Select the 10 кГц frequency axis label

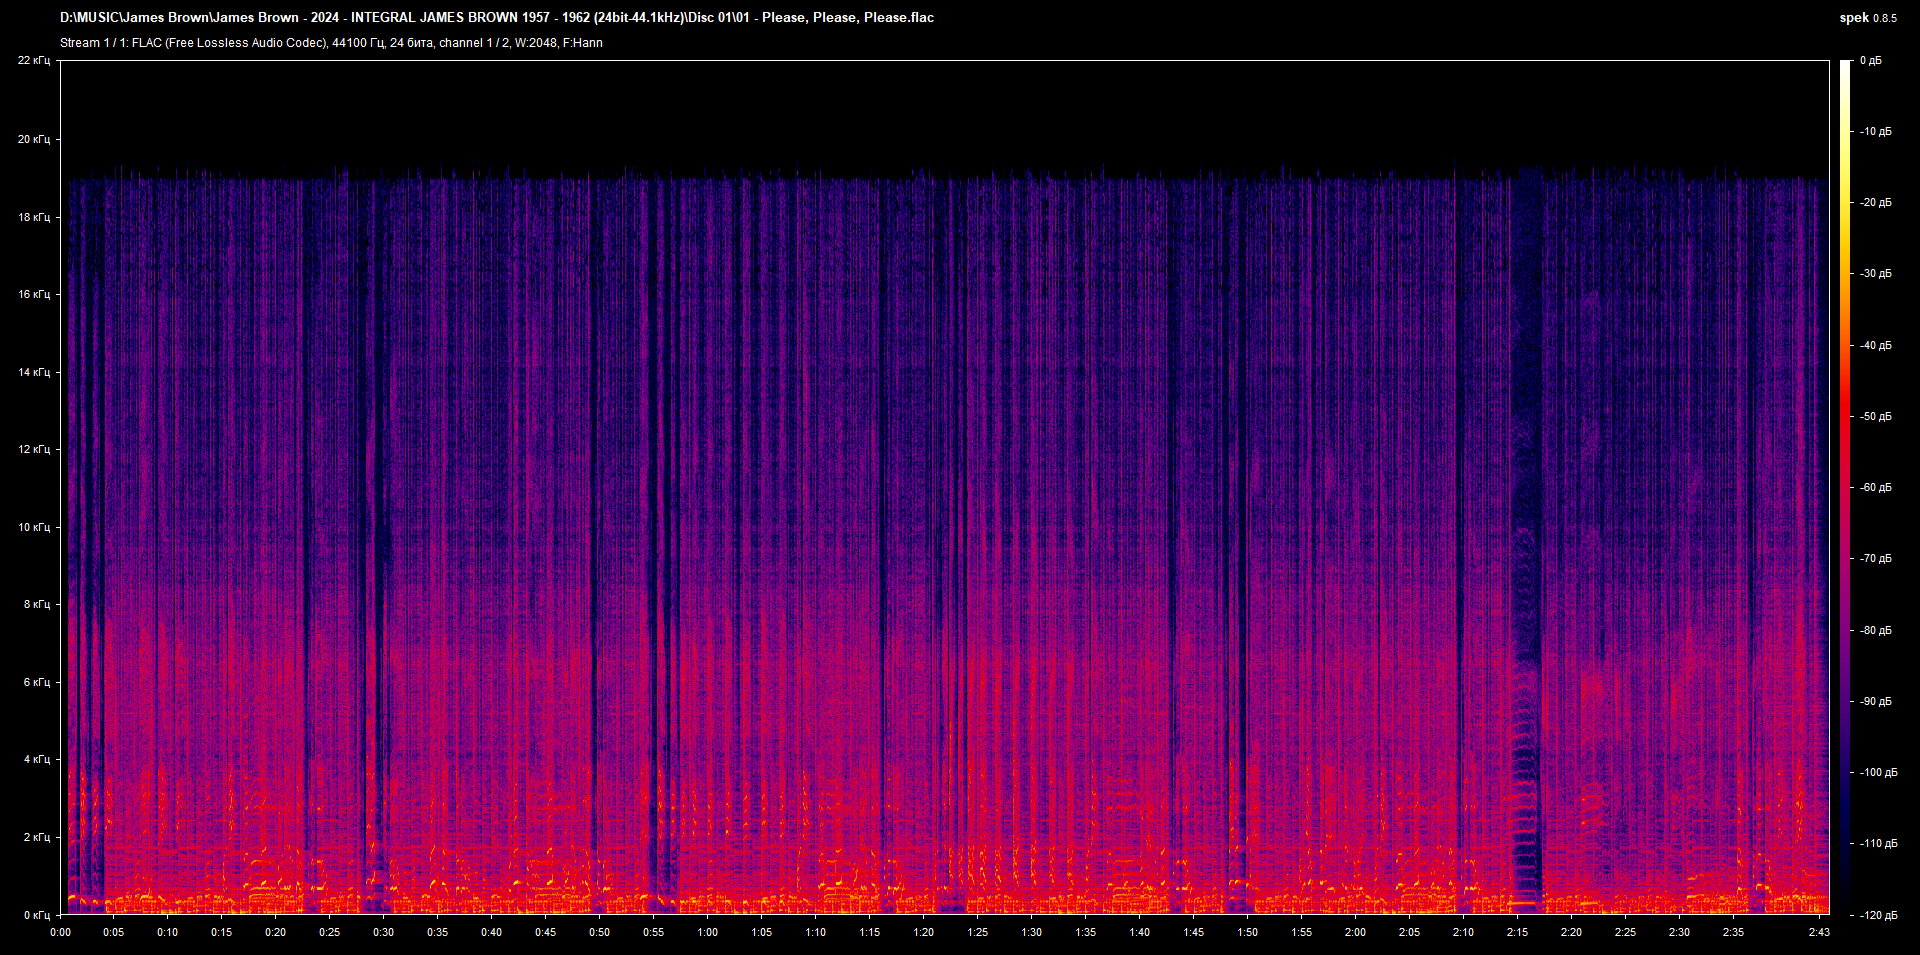click(33, 527)
